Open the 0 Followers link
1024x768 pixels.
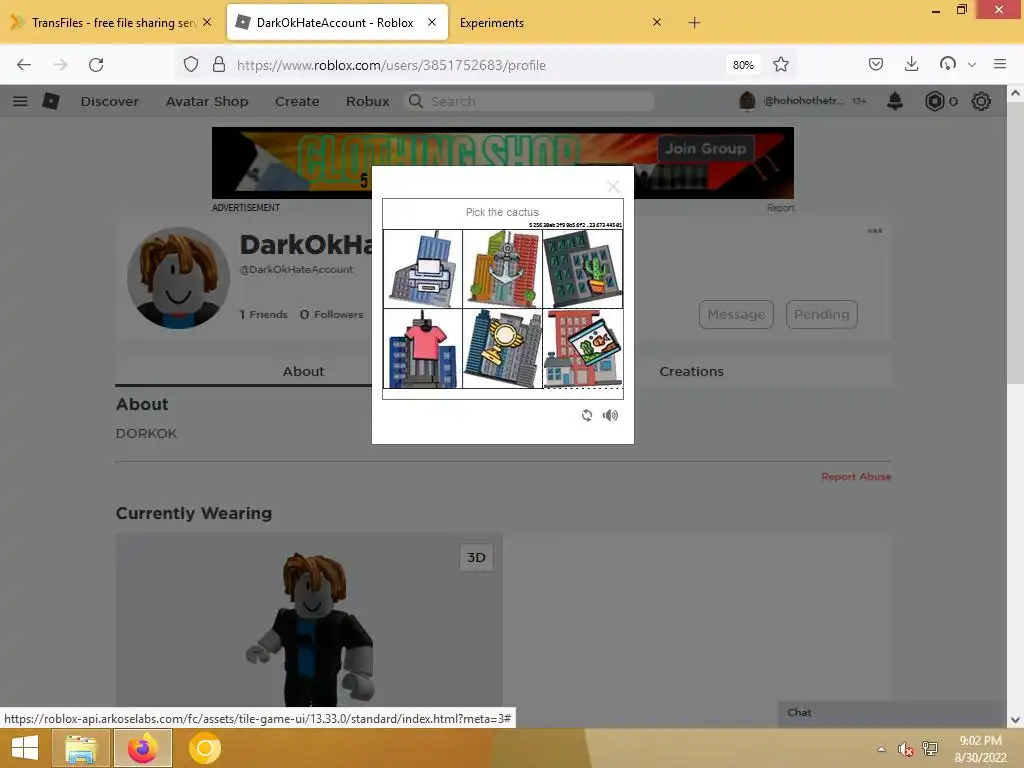[x=331, y=314]
